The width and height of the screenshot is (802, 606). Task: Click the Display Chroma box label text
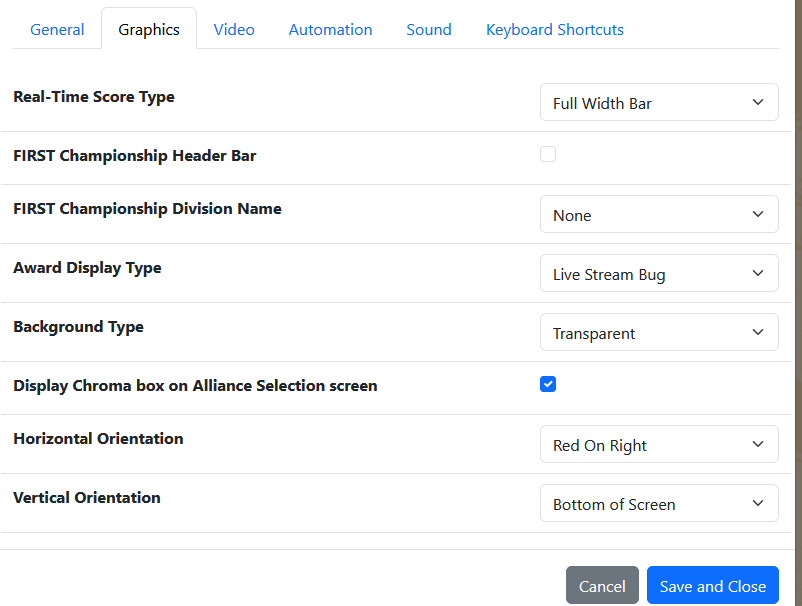pos(195,386)
